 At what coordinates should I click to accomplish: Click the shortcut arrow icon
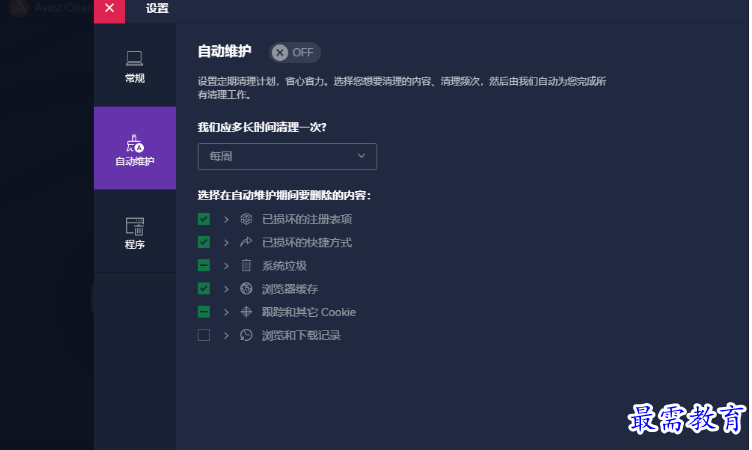coord(246,242)
